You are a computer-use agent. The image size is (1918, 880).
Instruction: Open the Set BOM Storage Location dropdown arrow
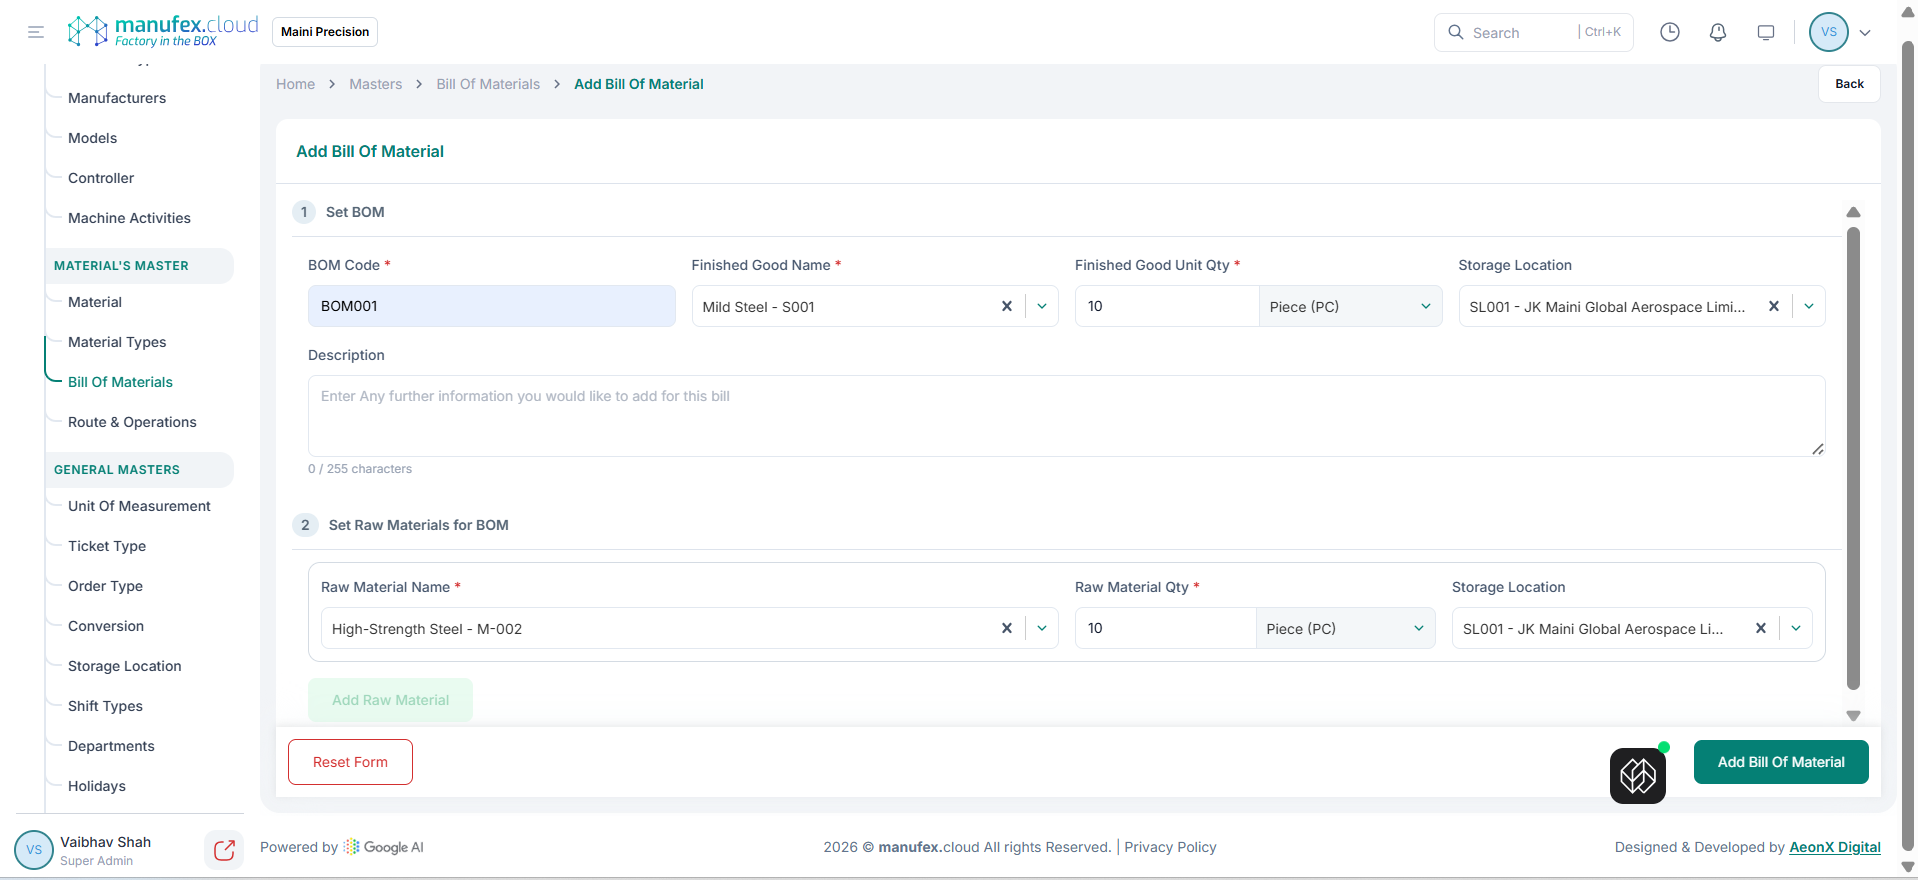(x=1809, y=306)
